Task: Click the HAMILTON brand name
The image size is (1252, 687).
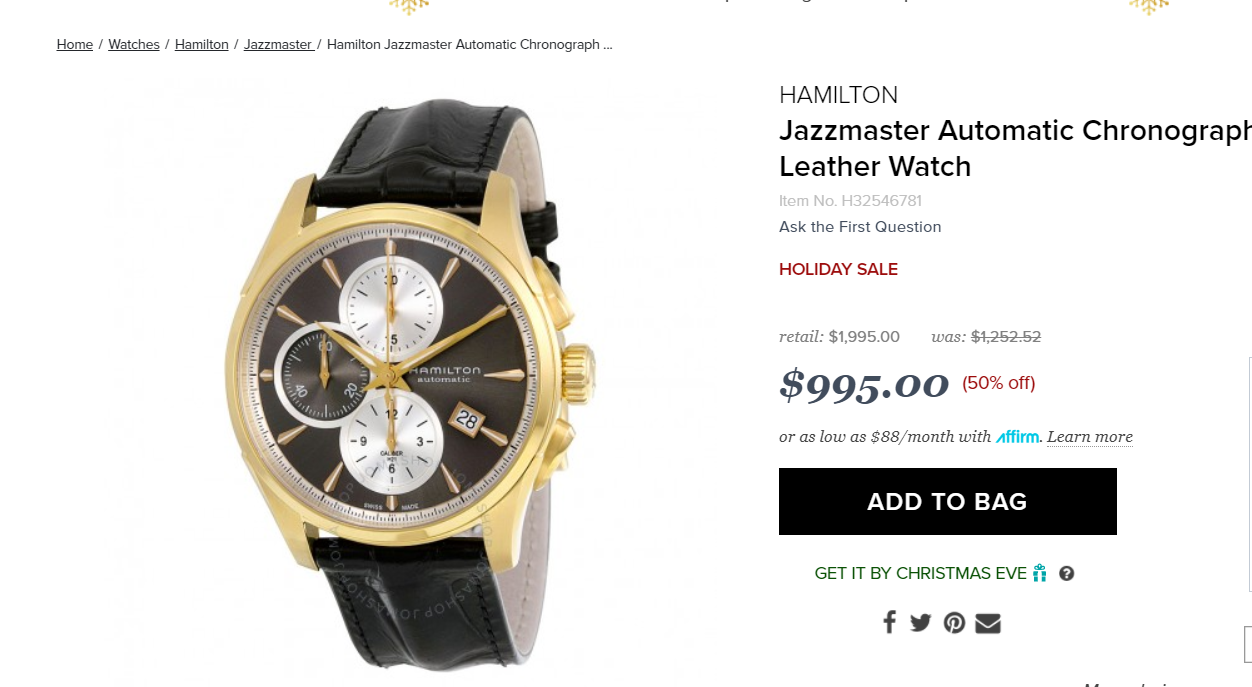Action: 838,95
